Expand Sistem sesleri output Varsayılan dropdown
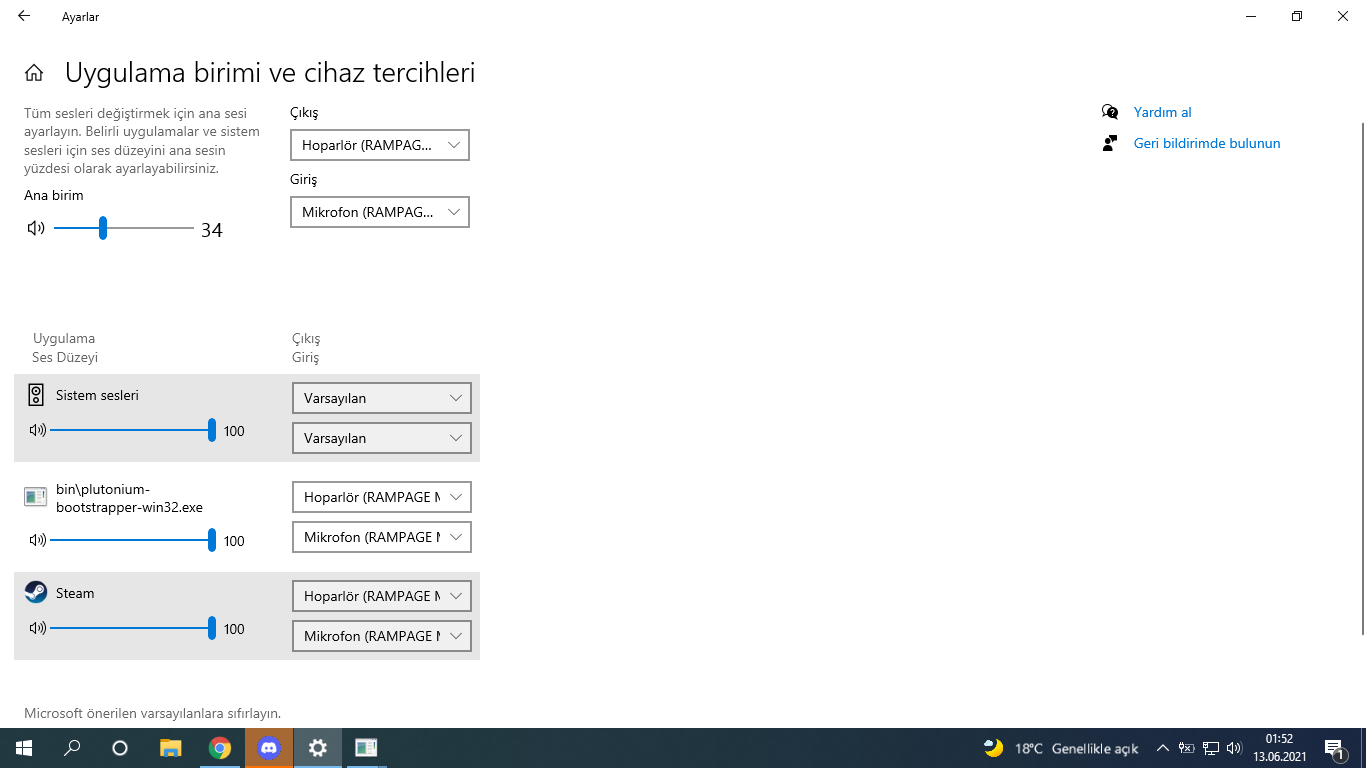 381,398
